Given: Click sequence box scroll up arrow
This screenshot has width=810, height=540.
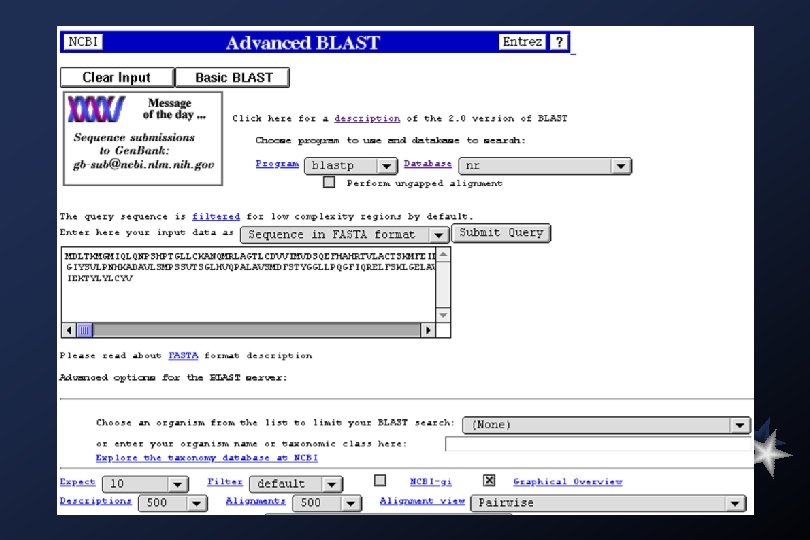Looking at the screenshot, I should [443, 255].
